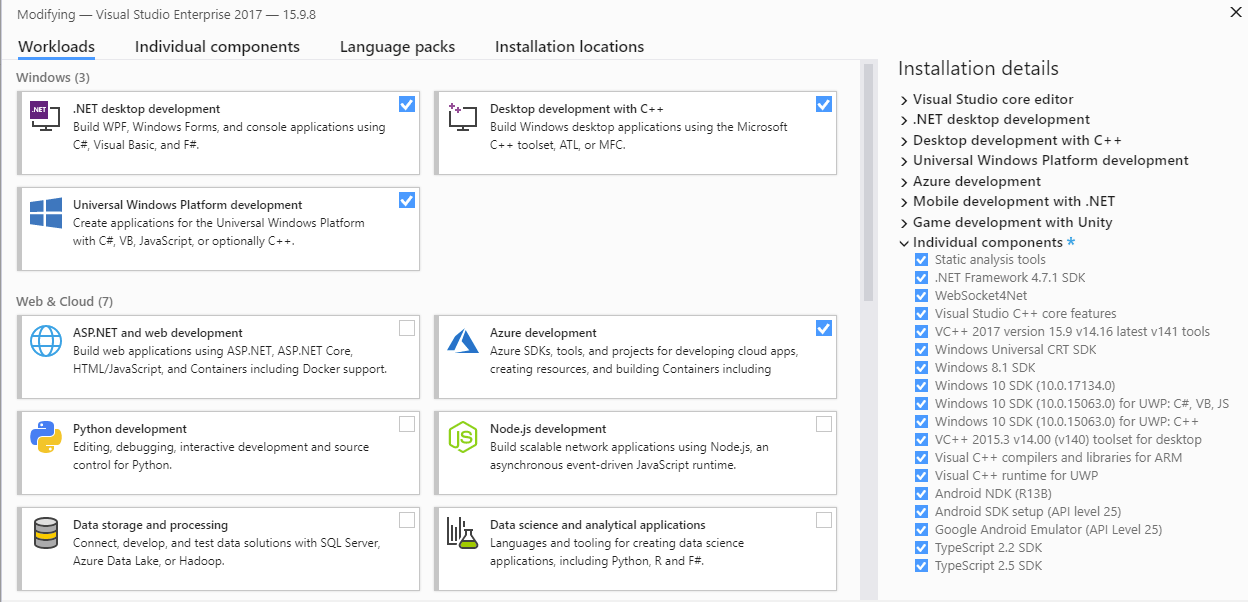Expand Desktop development with C++ installation details
This screenshot has width=1248, height=602.
(904, 141)
